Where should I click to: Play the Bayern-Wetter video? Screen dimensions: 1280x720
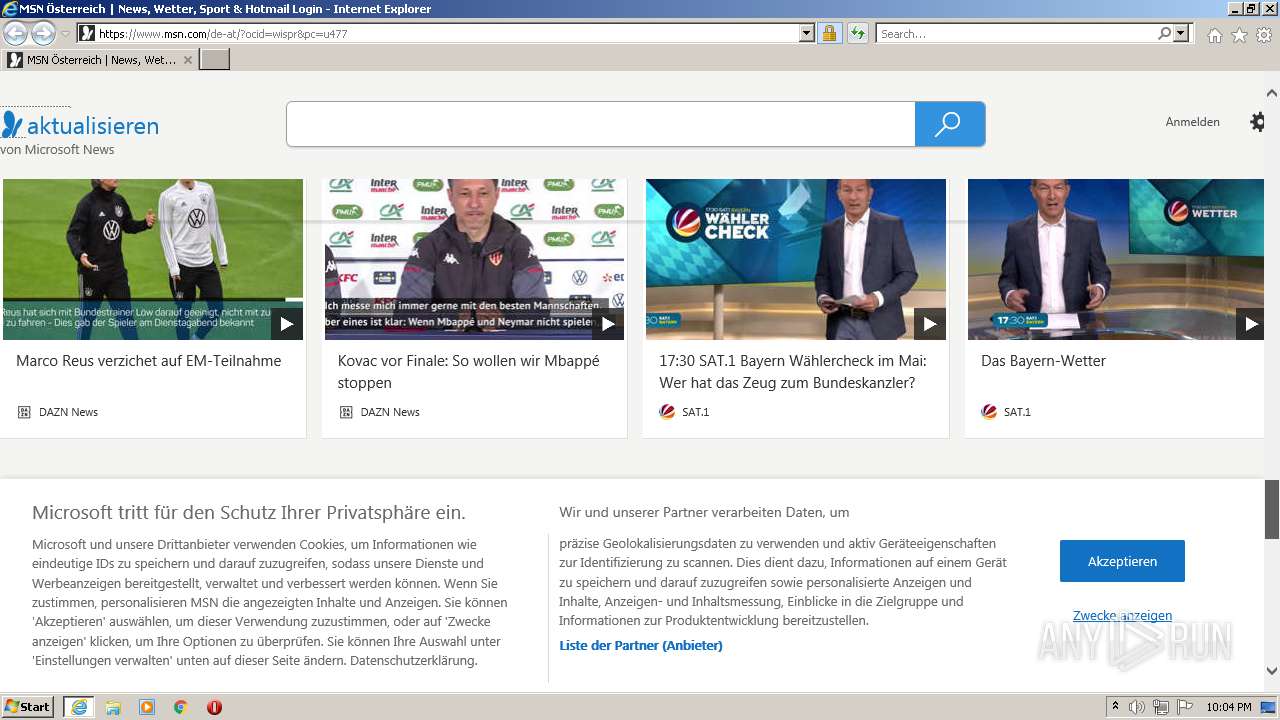point(1250,324)
